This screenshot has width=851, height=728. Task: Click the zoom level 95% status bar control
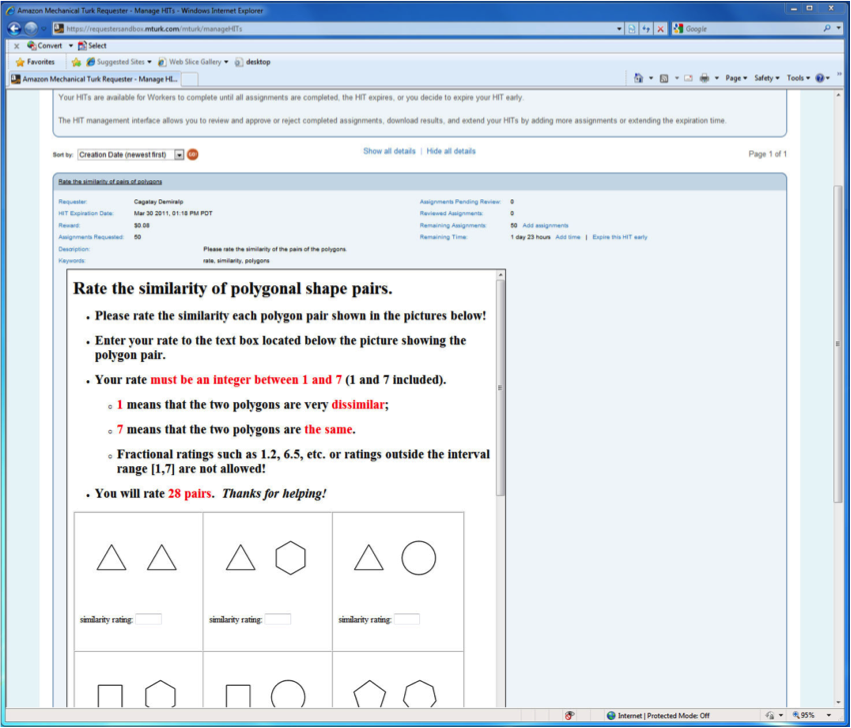(811, 716)
